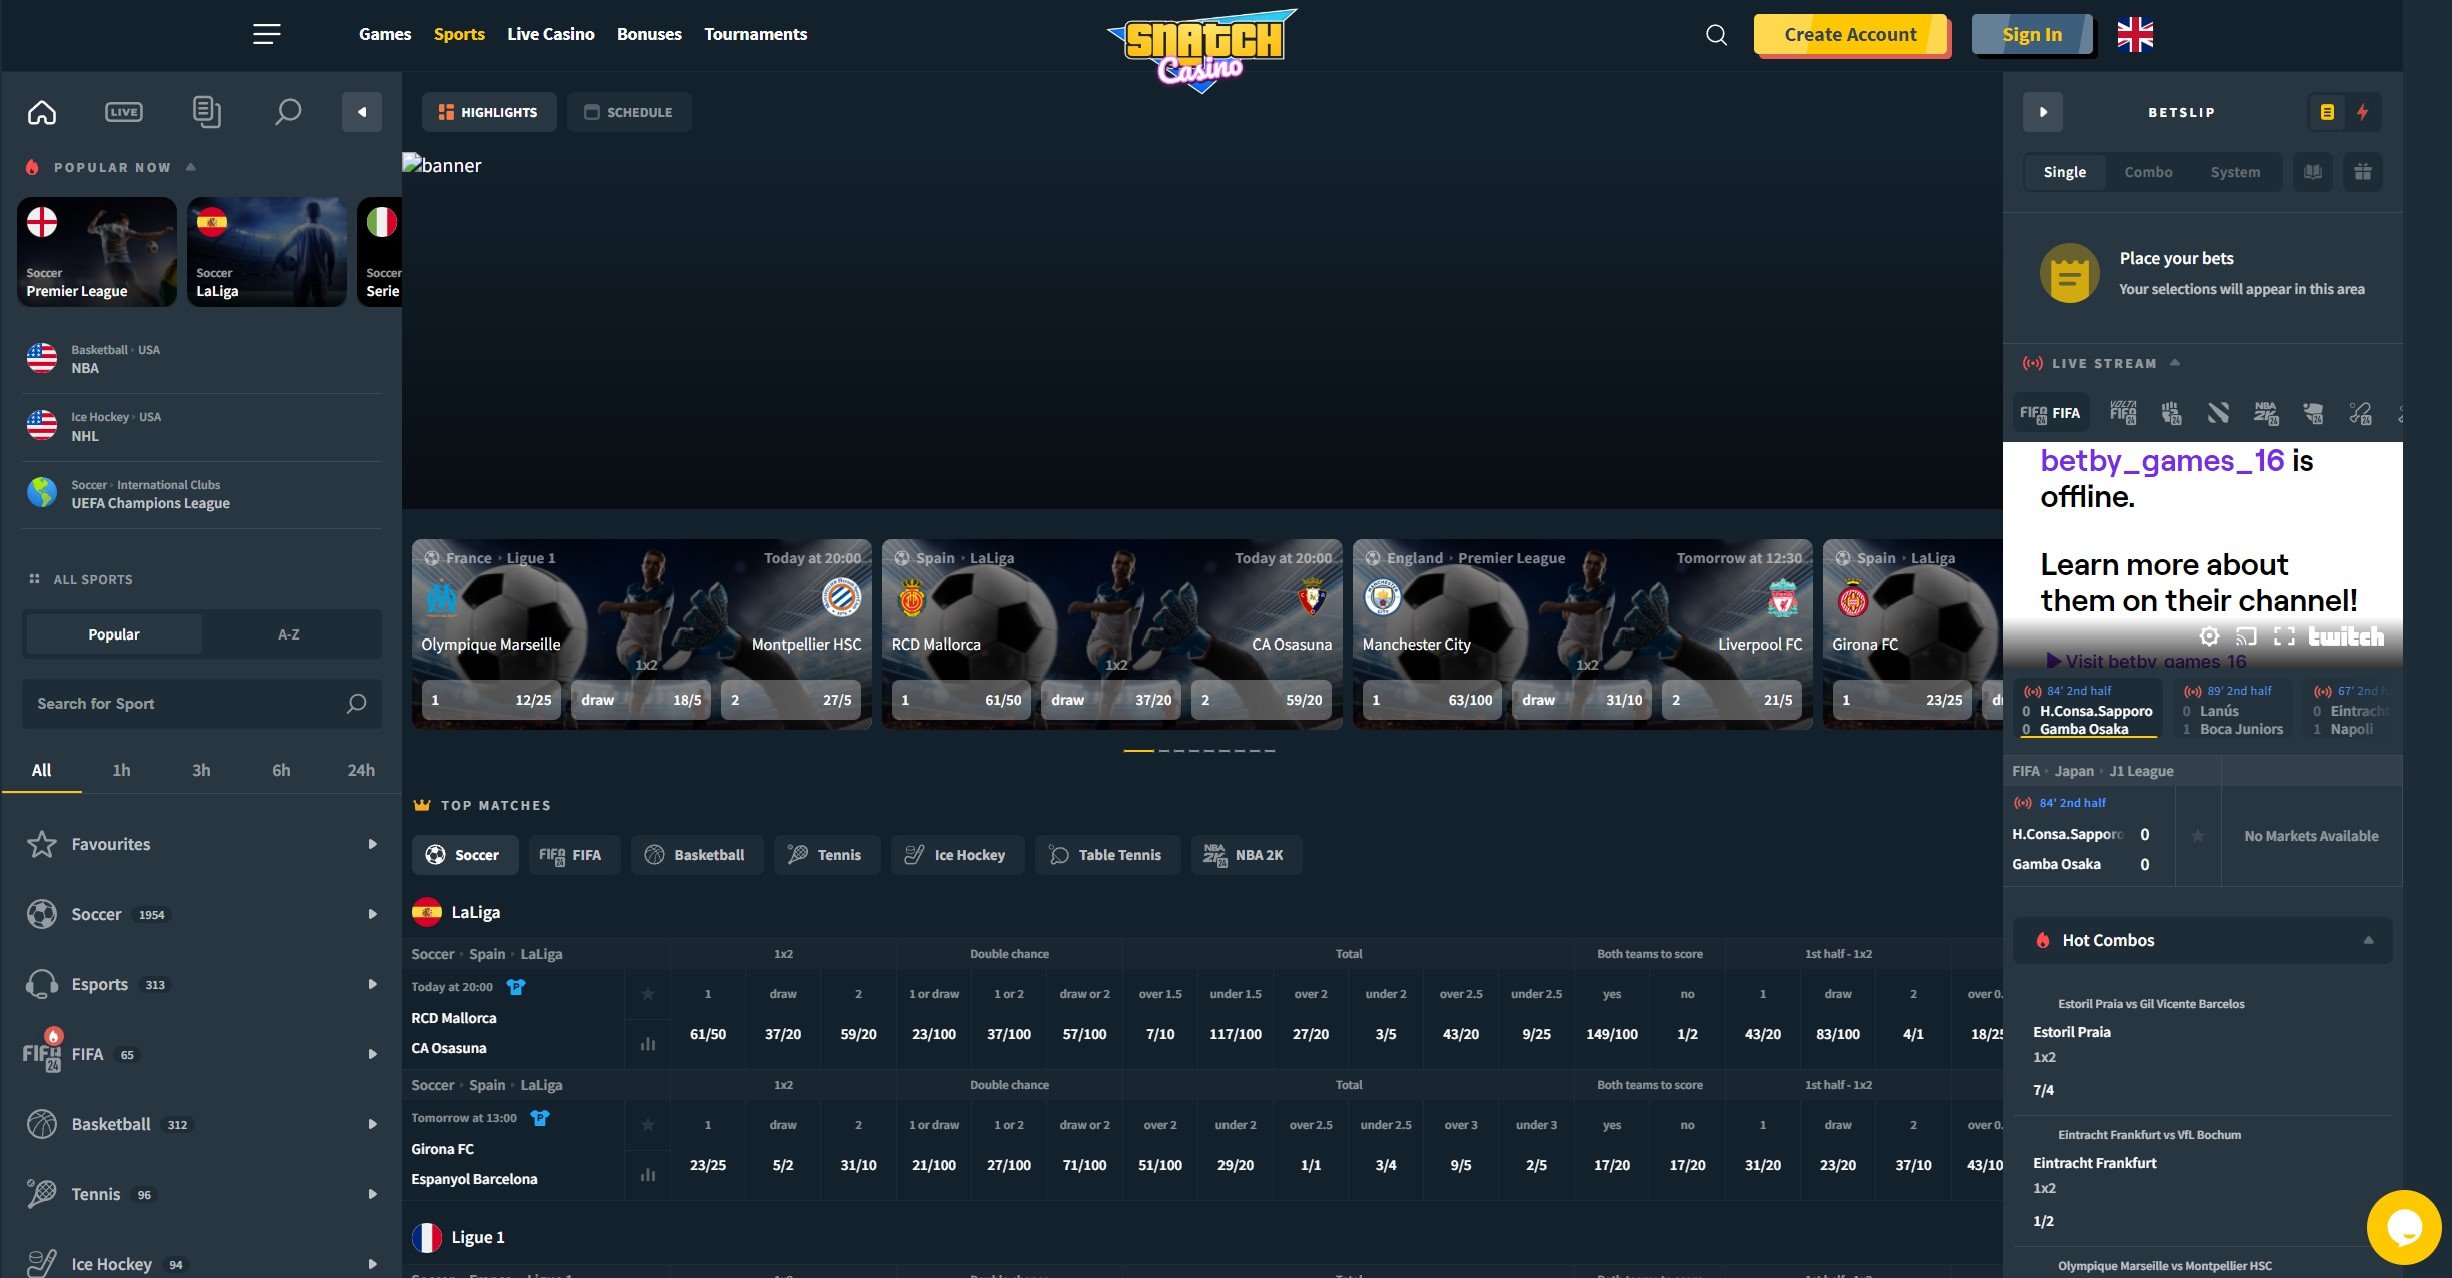2452x1278 pixels.
Task: Switch sports list to Popular
Action: tap(114, 634)
